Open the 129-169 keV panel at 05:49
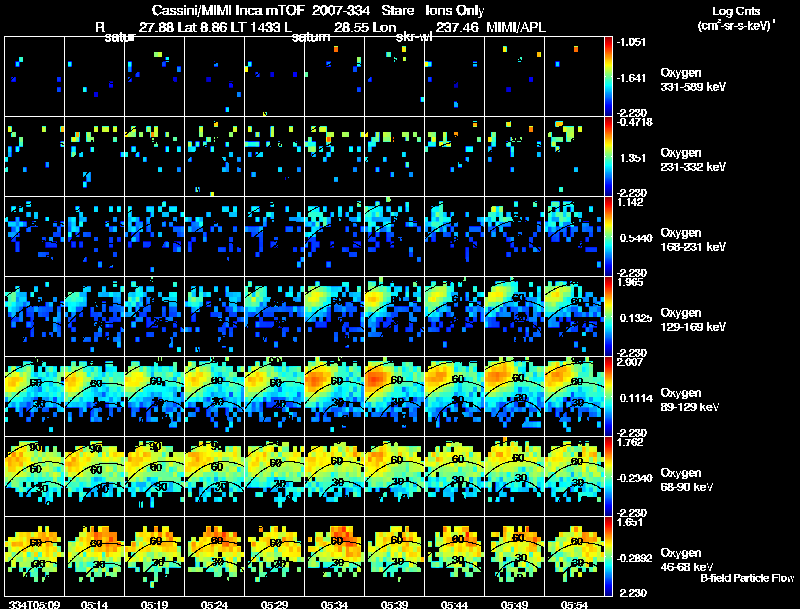This screenshot has height=609, width=800. click(515, 316)
